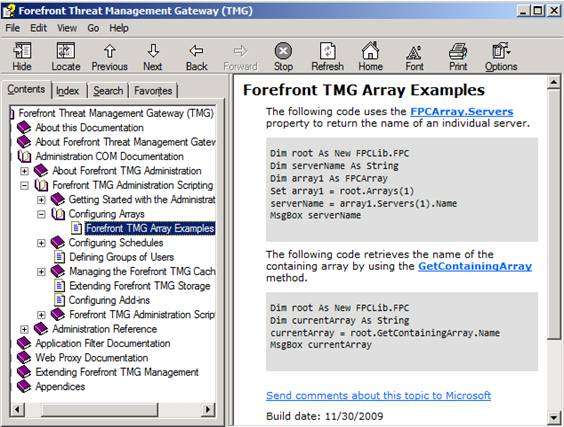
Task: Open the FPCArray.Servers link
Action: pos(461,112)
